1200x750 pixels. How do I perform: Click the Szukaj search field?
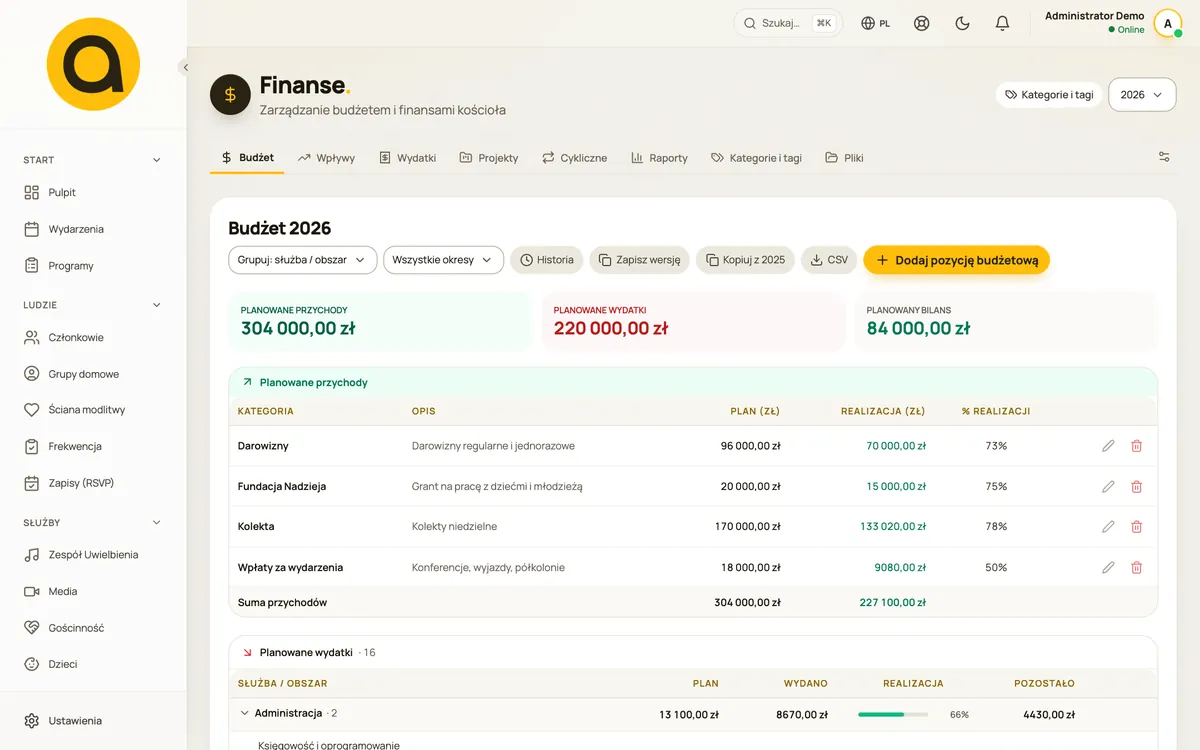click(x=788, y=23)
